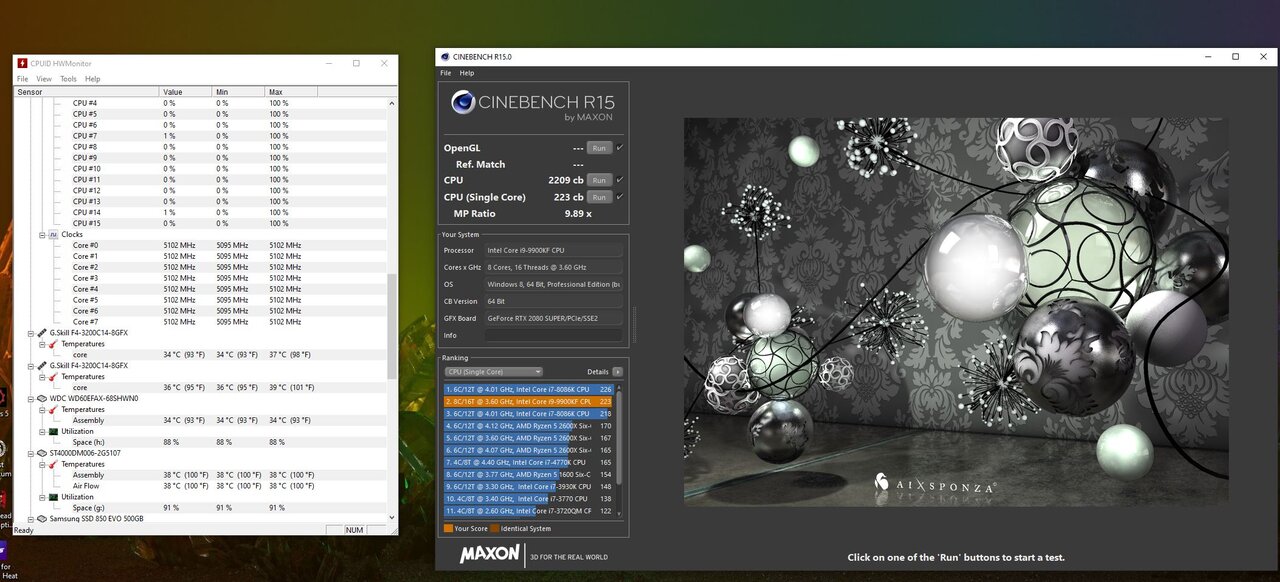This screenshot has width=1280, height=582.
Task: Click the HWMonitor vertical scrollbar thumb
Action: coord(391,327)
